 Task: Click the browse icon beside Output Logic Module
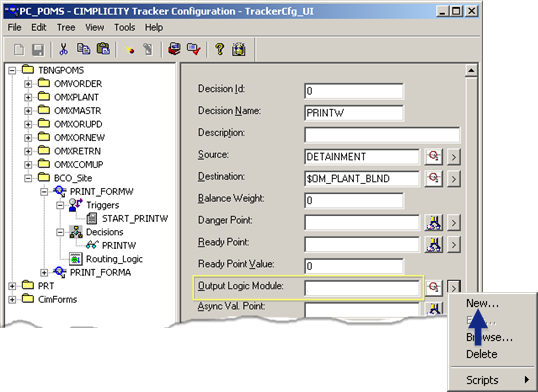[x=433, y=288]
